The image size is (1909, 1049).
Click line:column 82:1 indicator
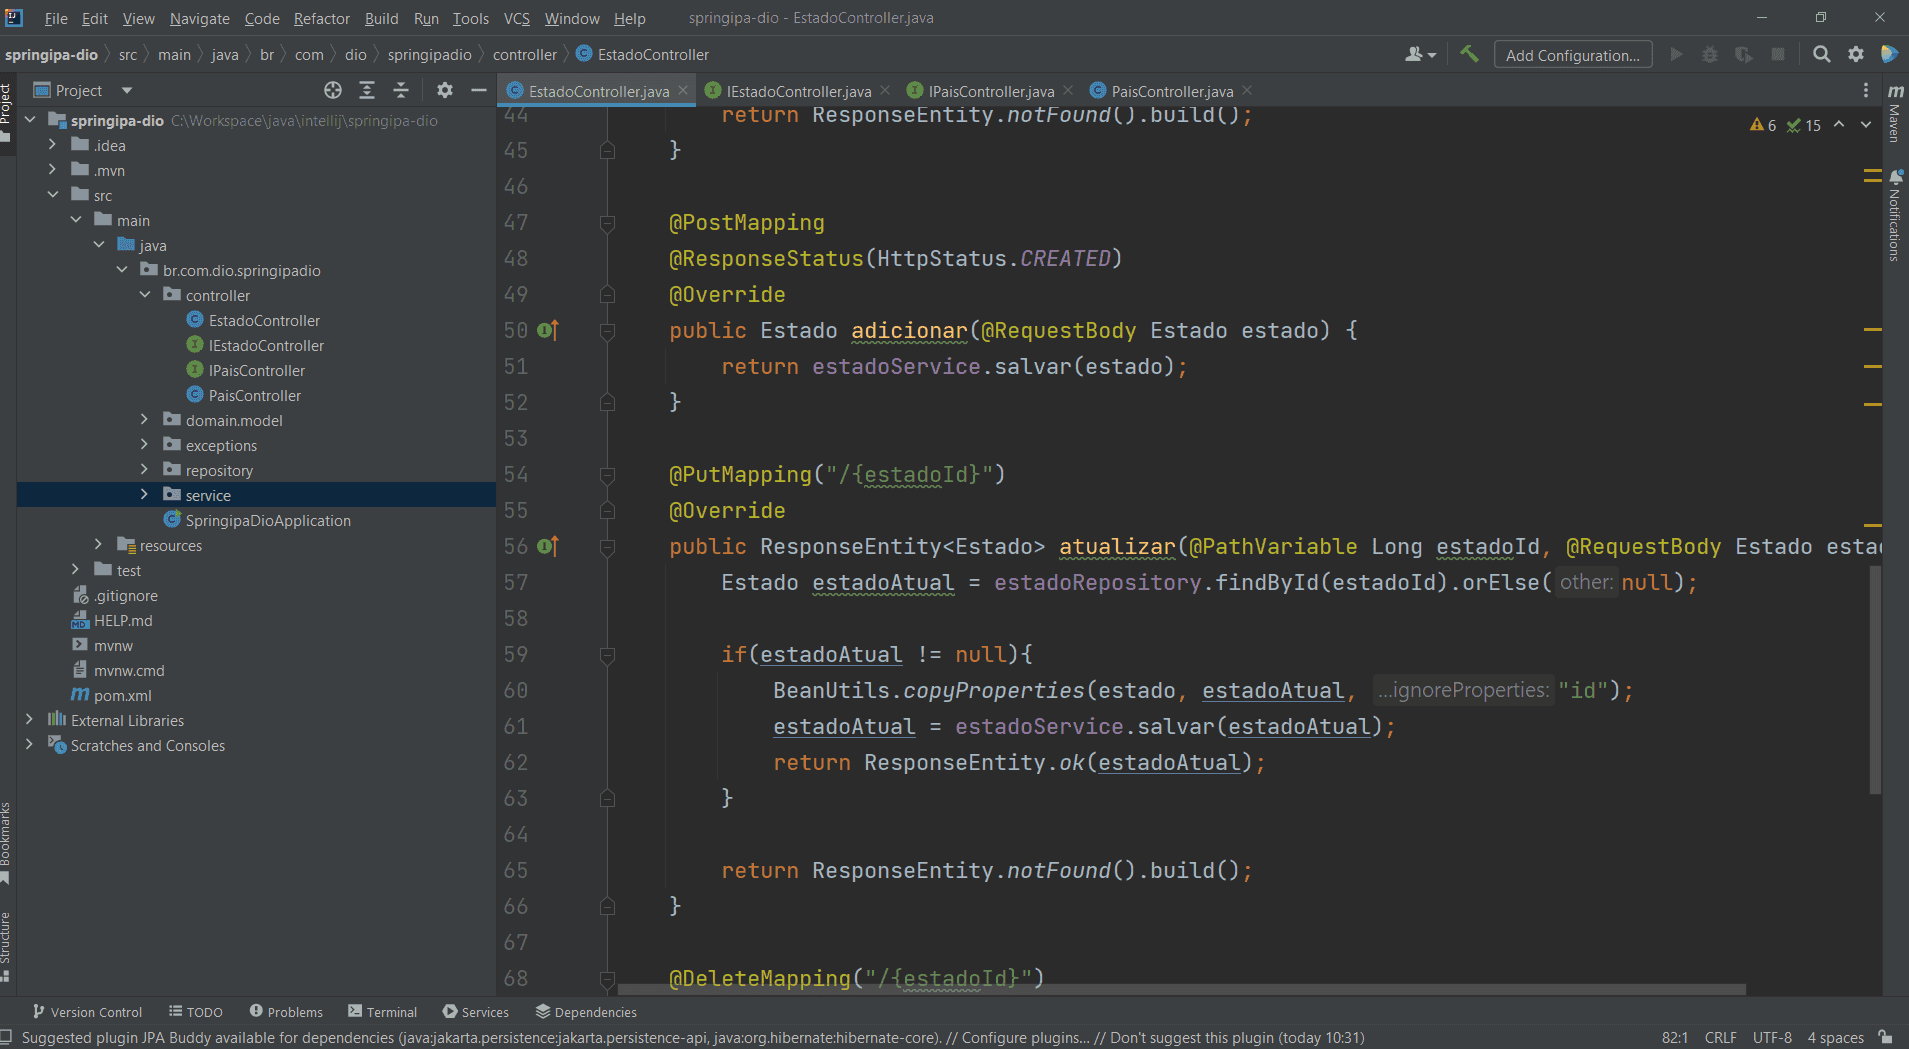point(1675,1037)
